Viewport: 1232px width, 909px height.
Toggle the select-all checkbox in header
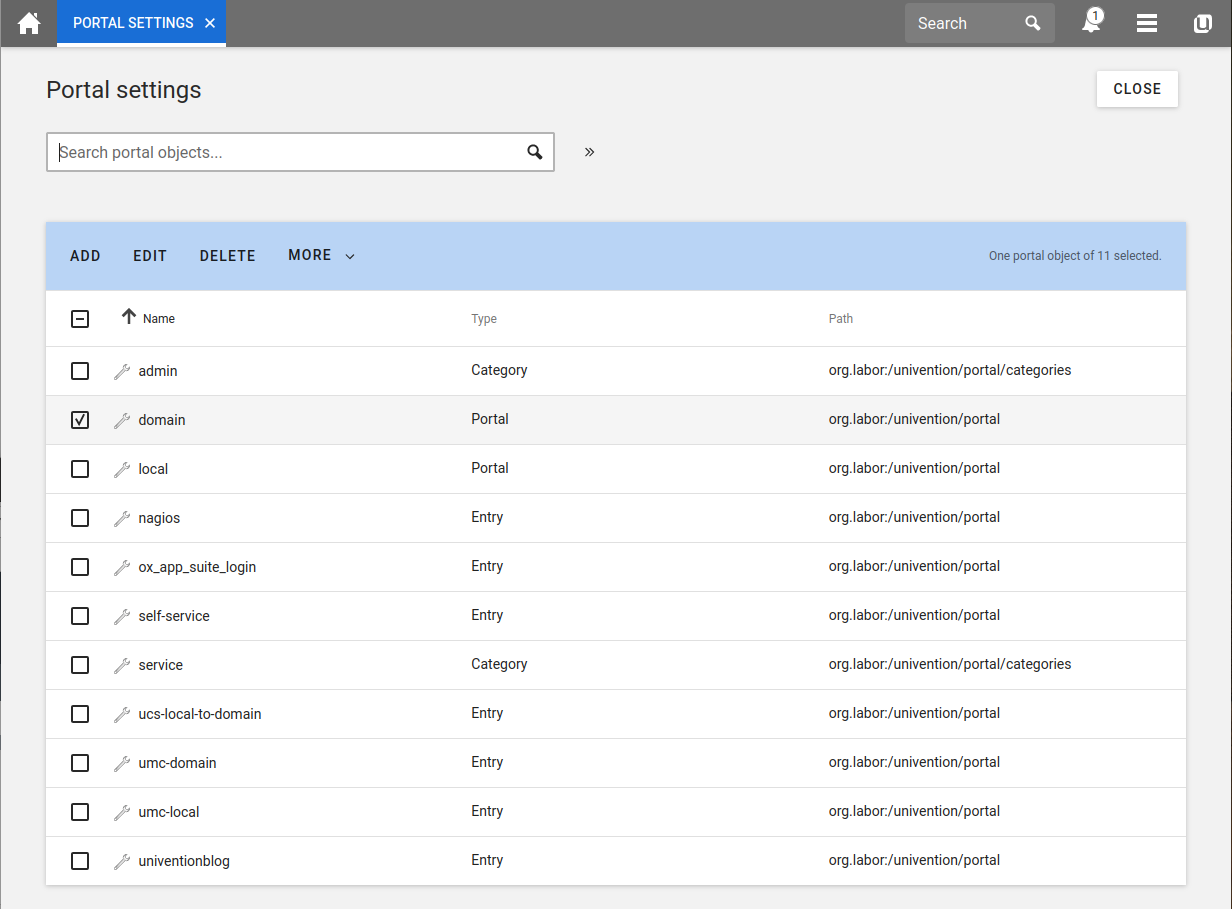[80, 319]
